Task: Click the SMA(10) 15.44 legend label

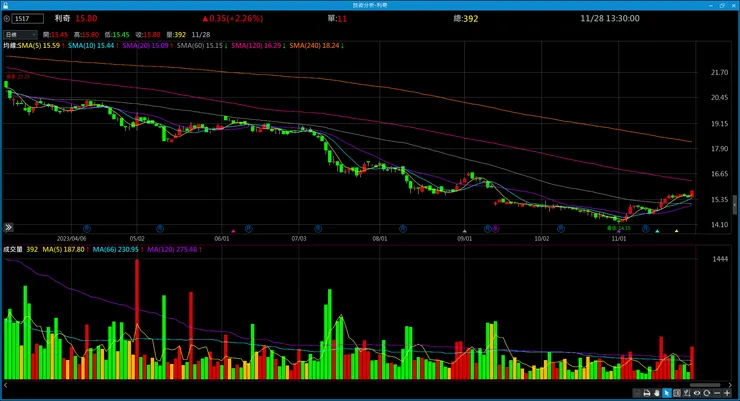Action: (91, 46)
